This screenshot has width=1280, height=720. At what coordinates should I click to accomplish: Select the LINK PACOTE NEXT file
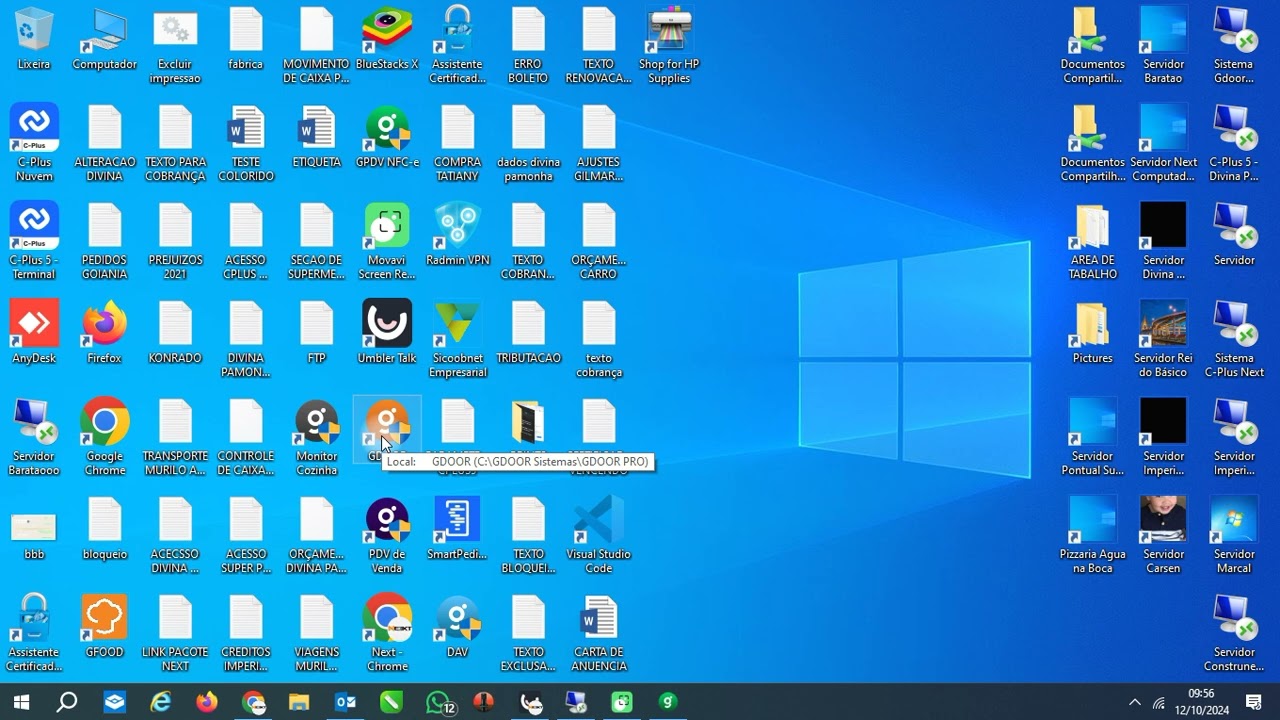[175, 634]
